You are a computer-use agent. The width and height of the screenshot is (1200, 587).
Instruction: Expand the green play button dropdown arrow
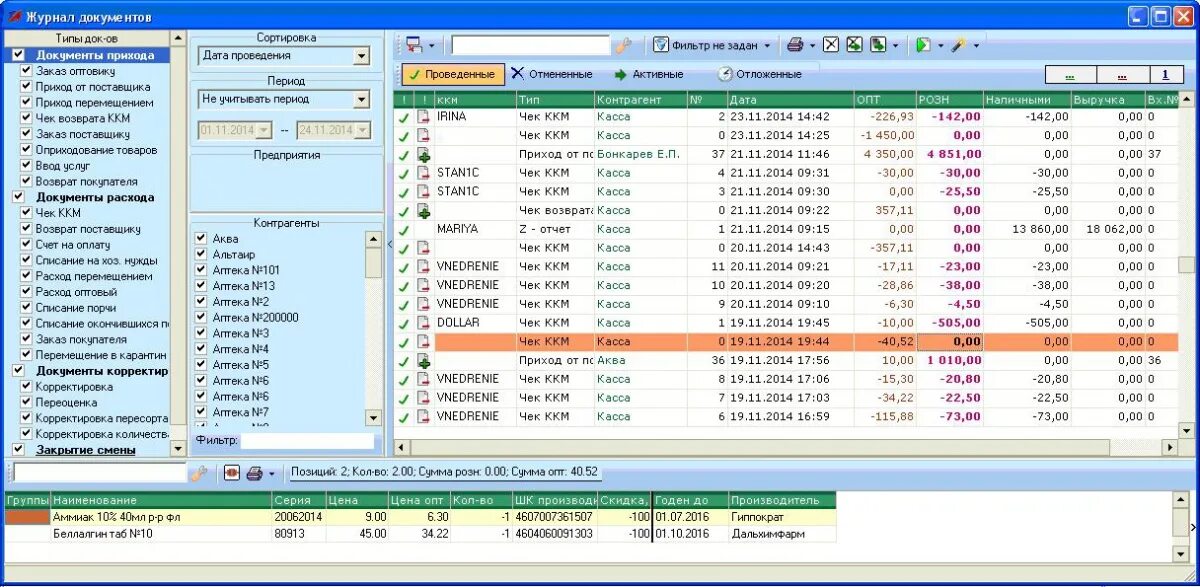point(940,45)
